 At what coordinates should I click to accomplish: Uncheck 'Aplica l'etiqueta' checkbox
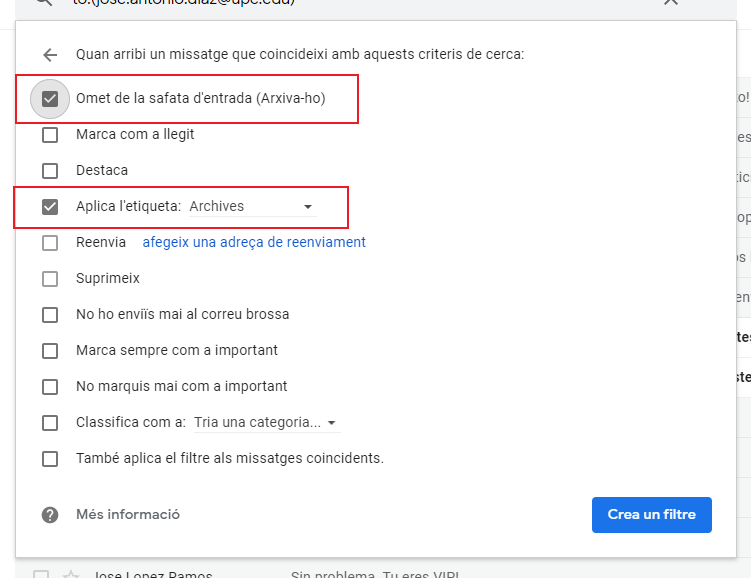click(x=50, y=207)
